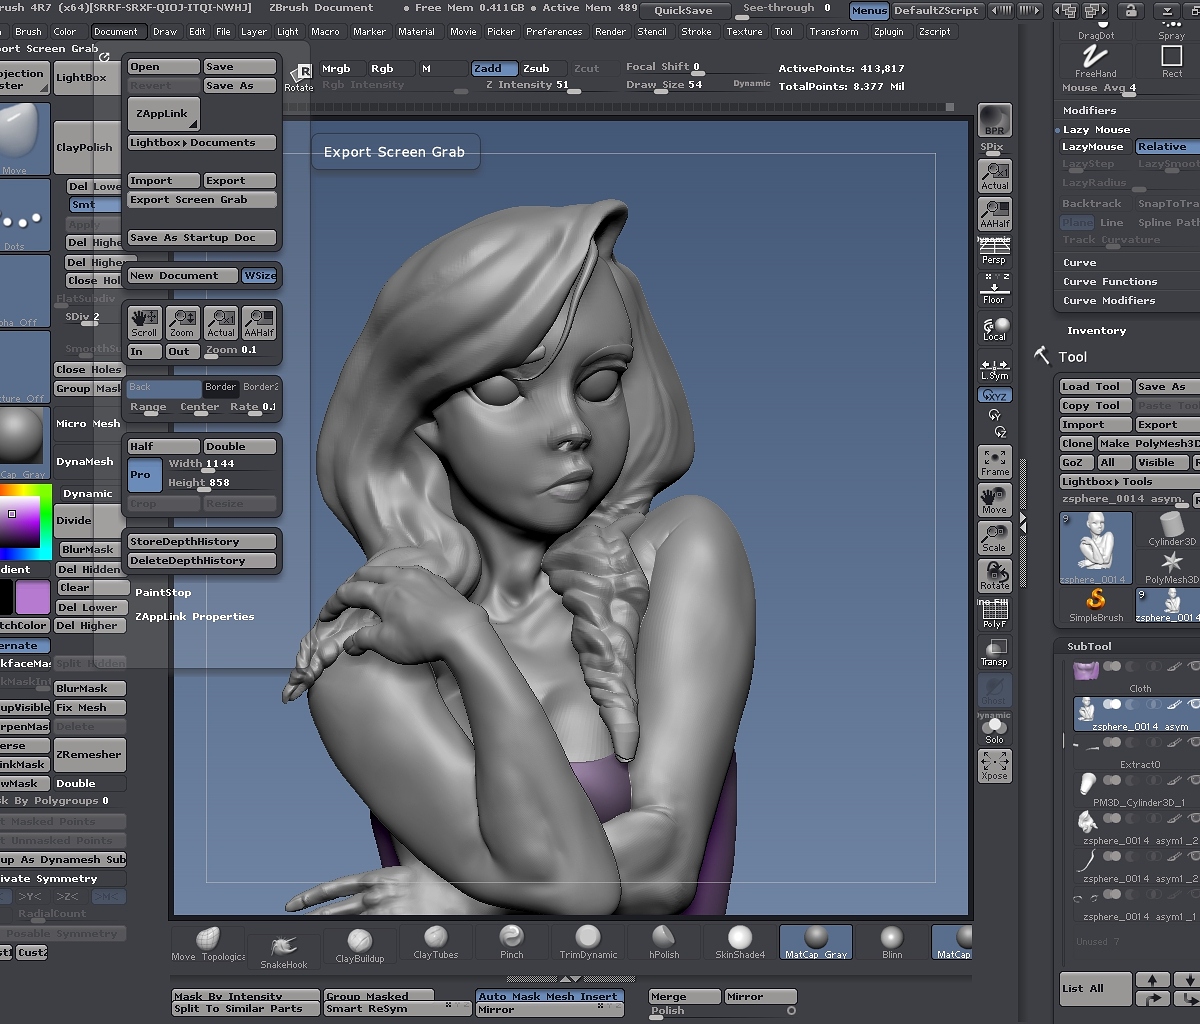Toggle the Mrgb mode
1200x1024 pixels.
[x=343, y=69]
